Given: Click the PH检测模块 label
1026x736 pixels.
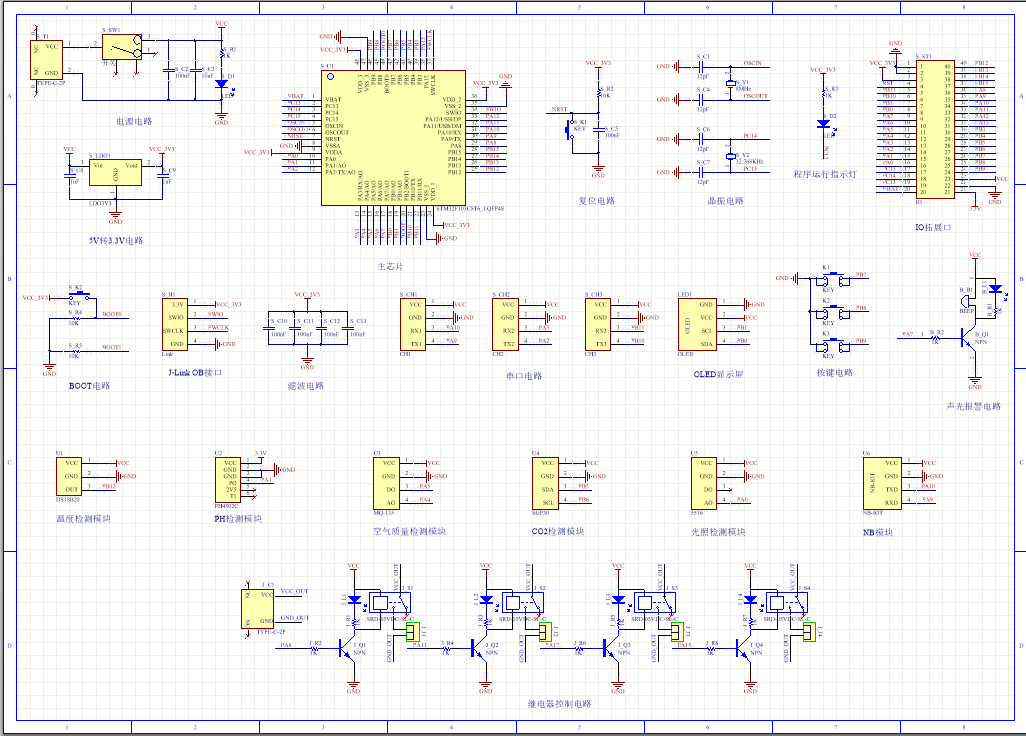Looking at the screenshot, I should pyautogui.click(x=238, y=519).
